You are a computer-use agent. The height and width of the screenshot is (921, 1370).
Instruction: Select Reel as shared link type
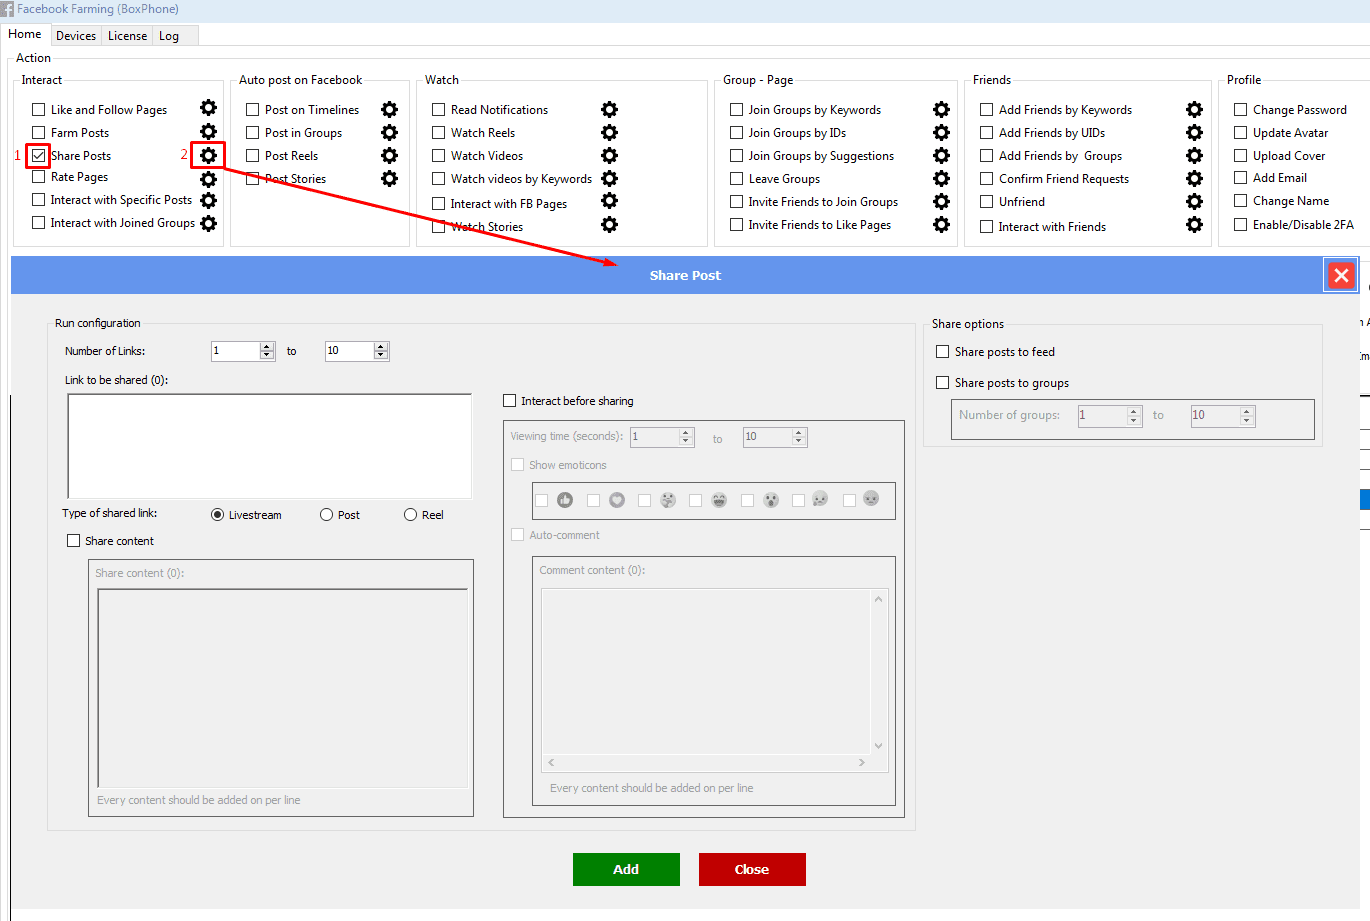[410, 514]
